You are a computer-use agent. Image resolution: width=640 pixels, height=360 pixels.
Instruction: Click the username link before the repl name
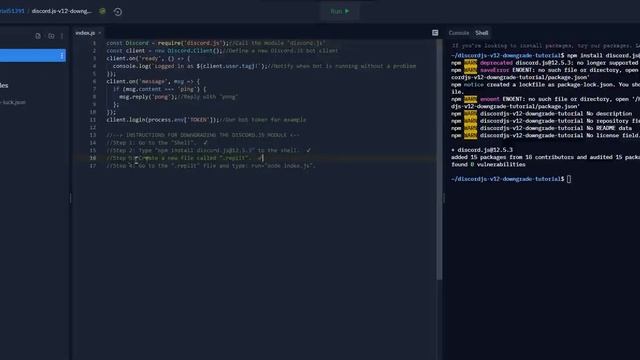pos(12,11)
